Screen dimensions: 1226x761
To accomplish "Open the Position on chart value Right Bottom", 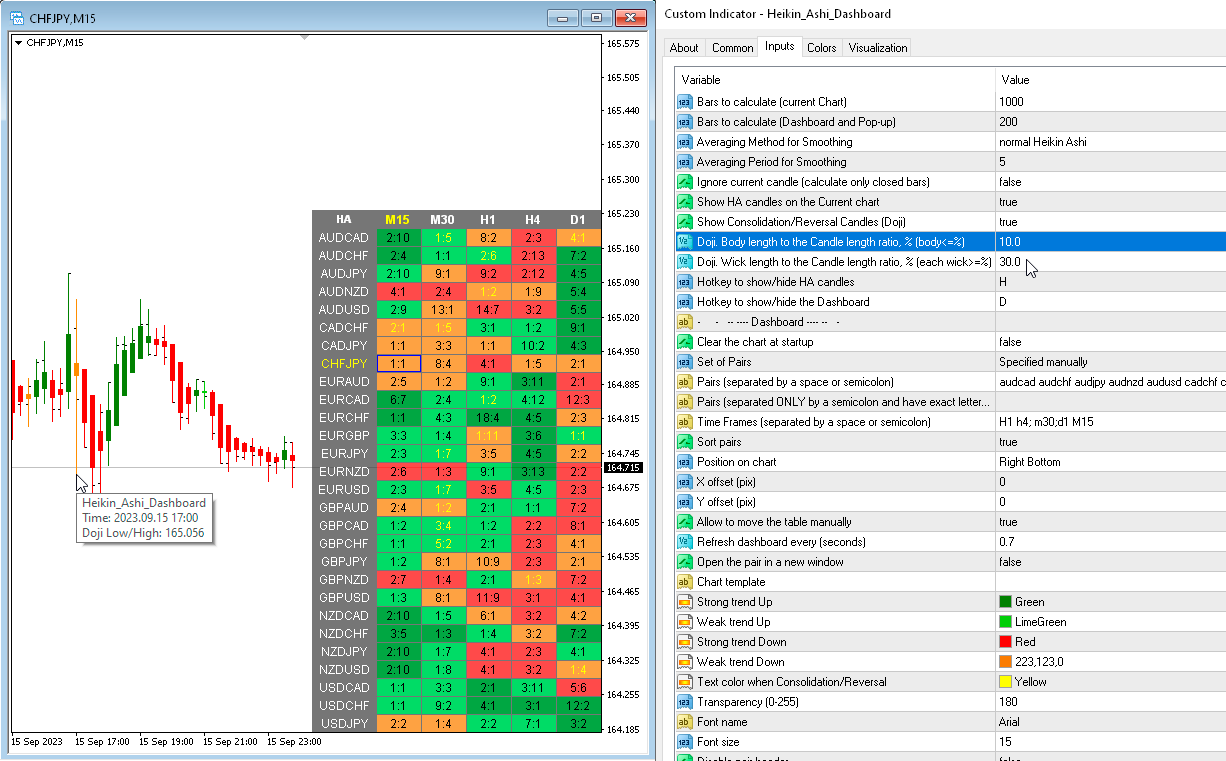I will point(1030,462).
